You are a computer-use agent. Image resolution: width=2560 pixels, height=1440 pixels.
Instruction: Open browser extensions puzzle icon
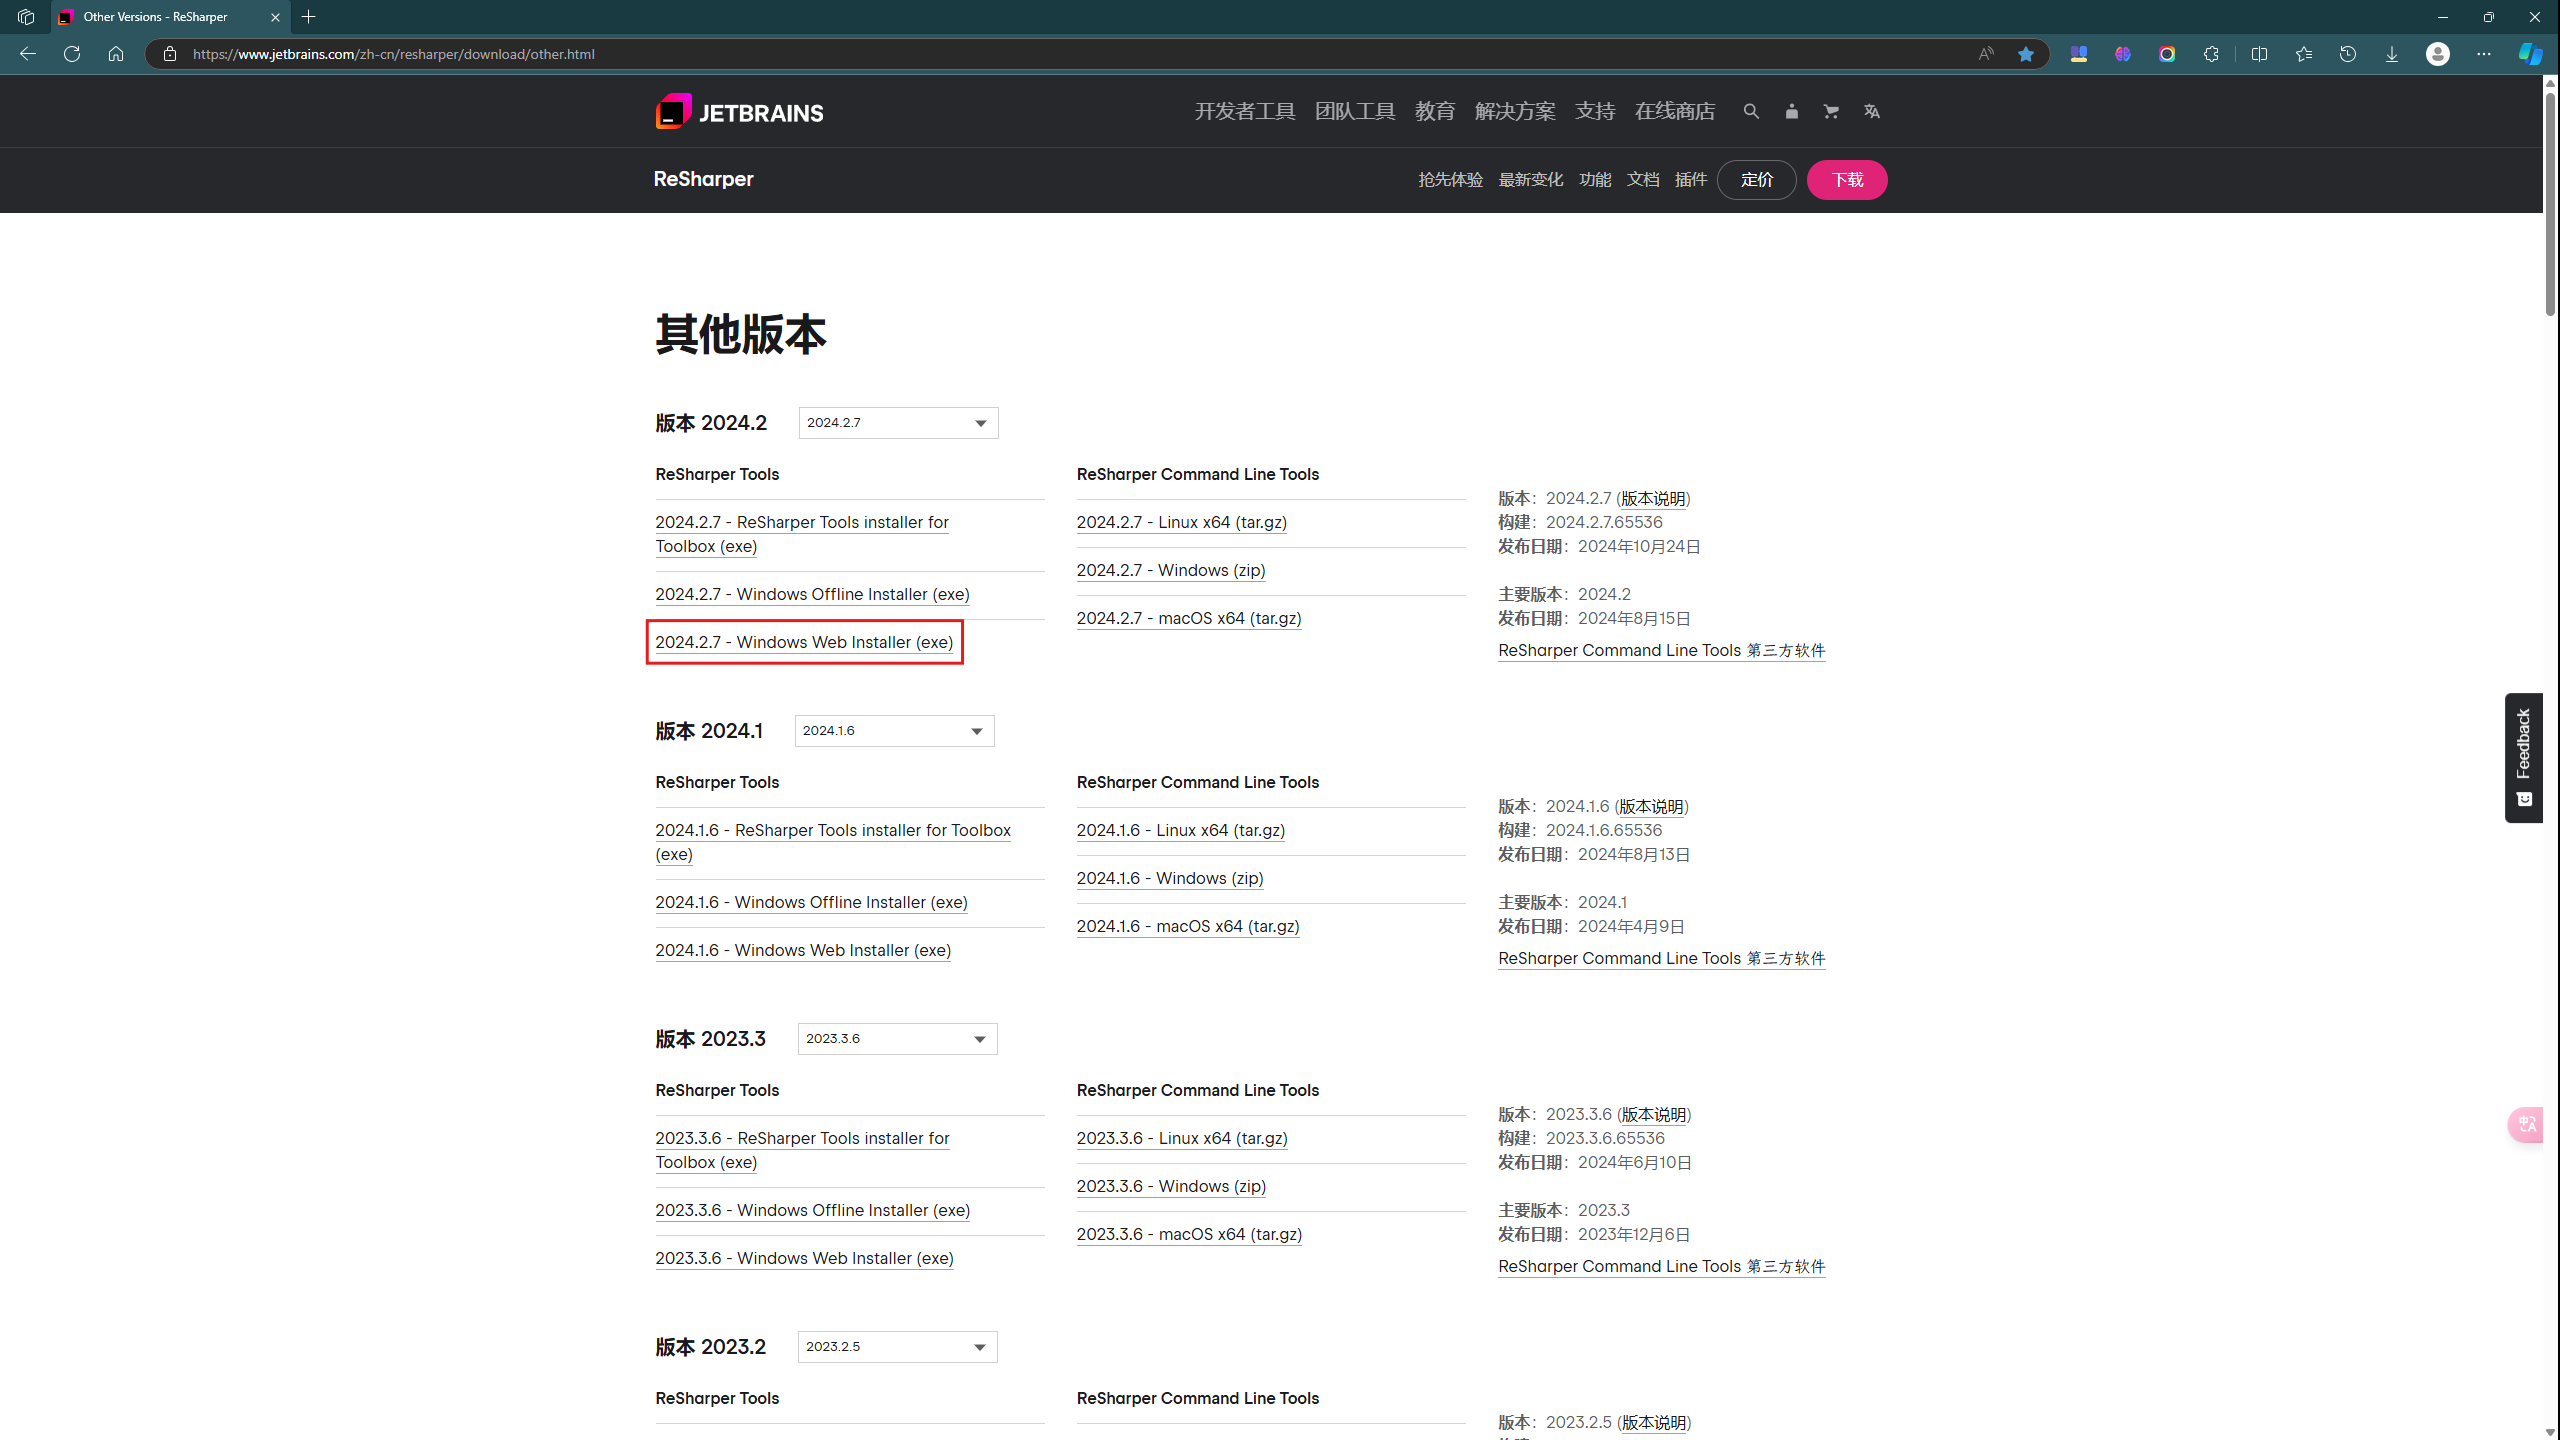coord(2211,54)
